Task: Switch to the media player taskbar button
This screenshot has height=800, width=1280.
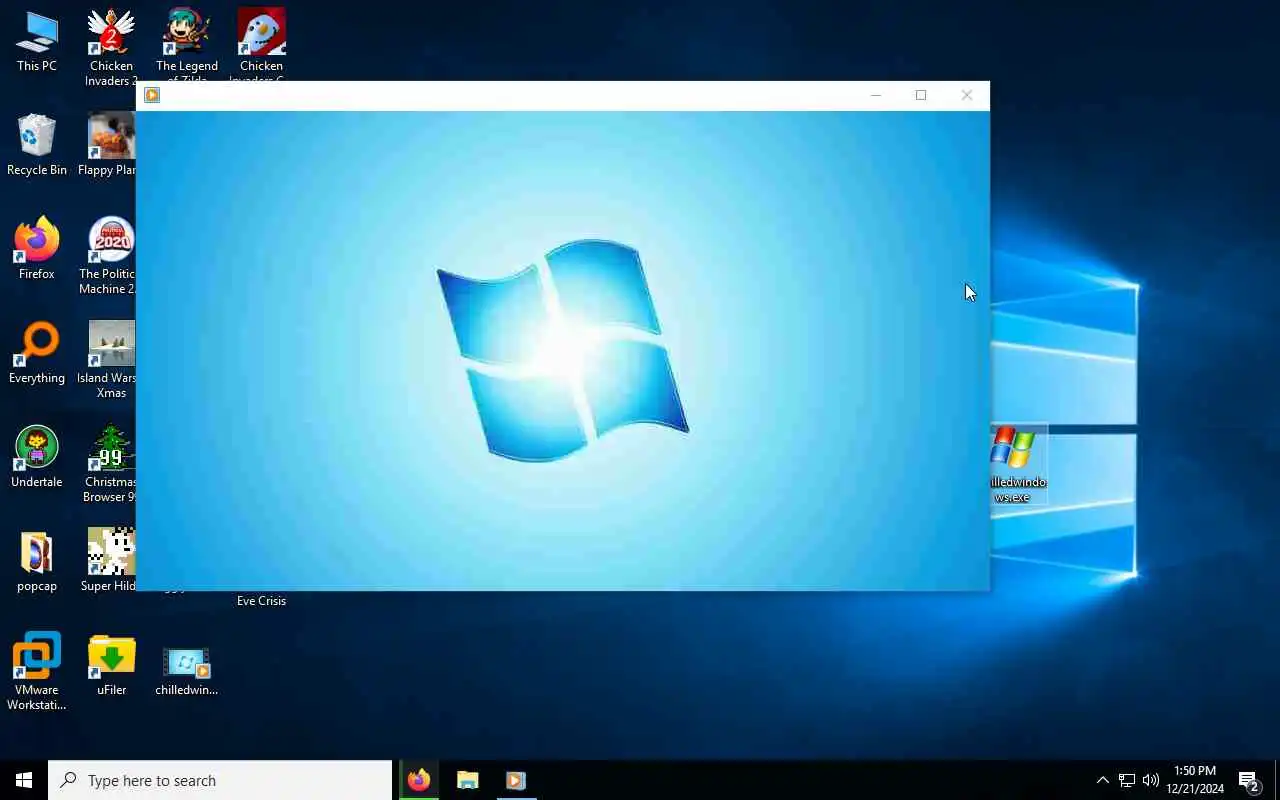Action: pos(516,780)
